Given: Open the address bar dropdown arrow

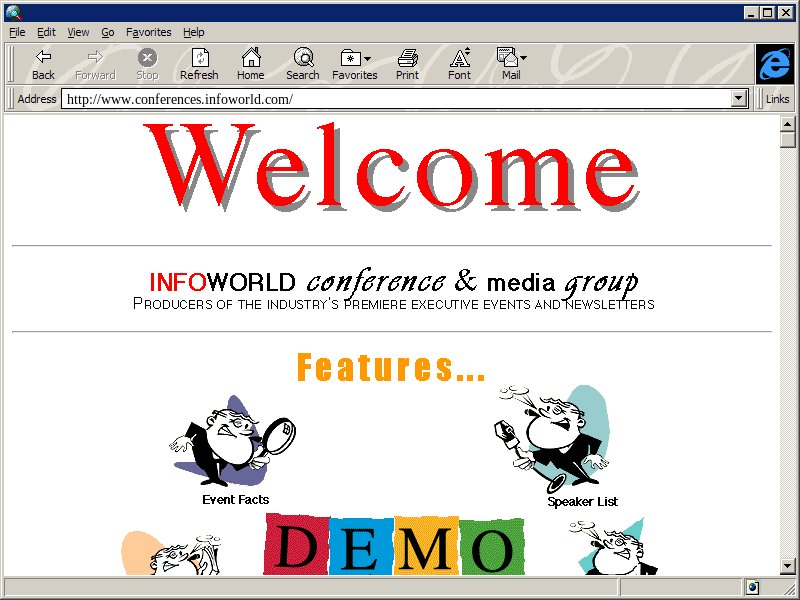Looking at the screenshot, I should tap(740, 99).
